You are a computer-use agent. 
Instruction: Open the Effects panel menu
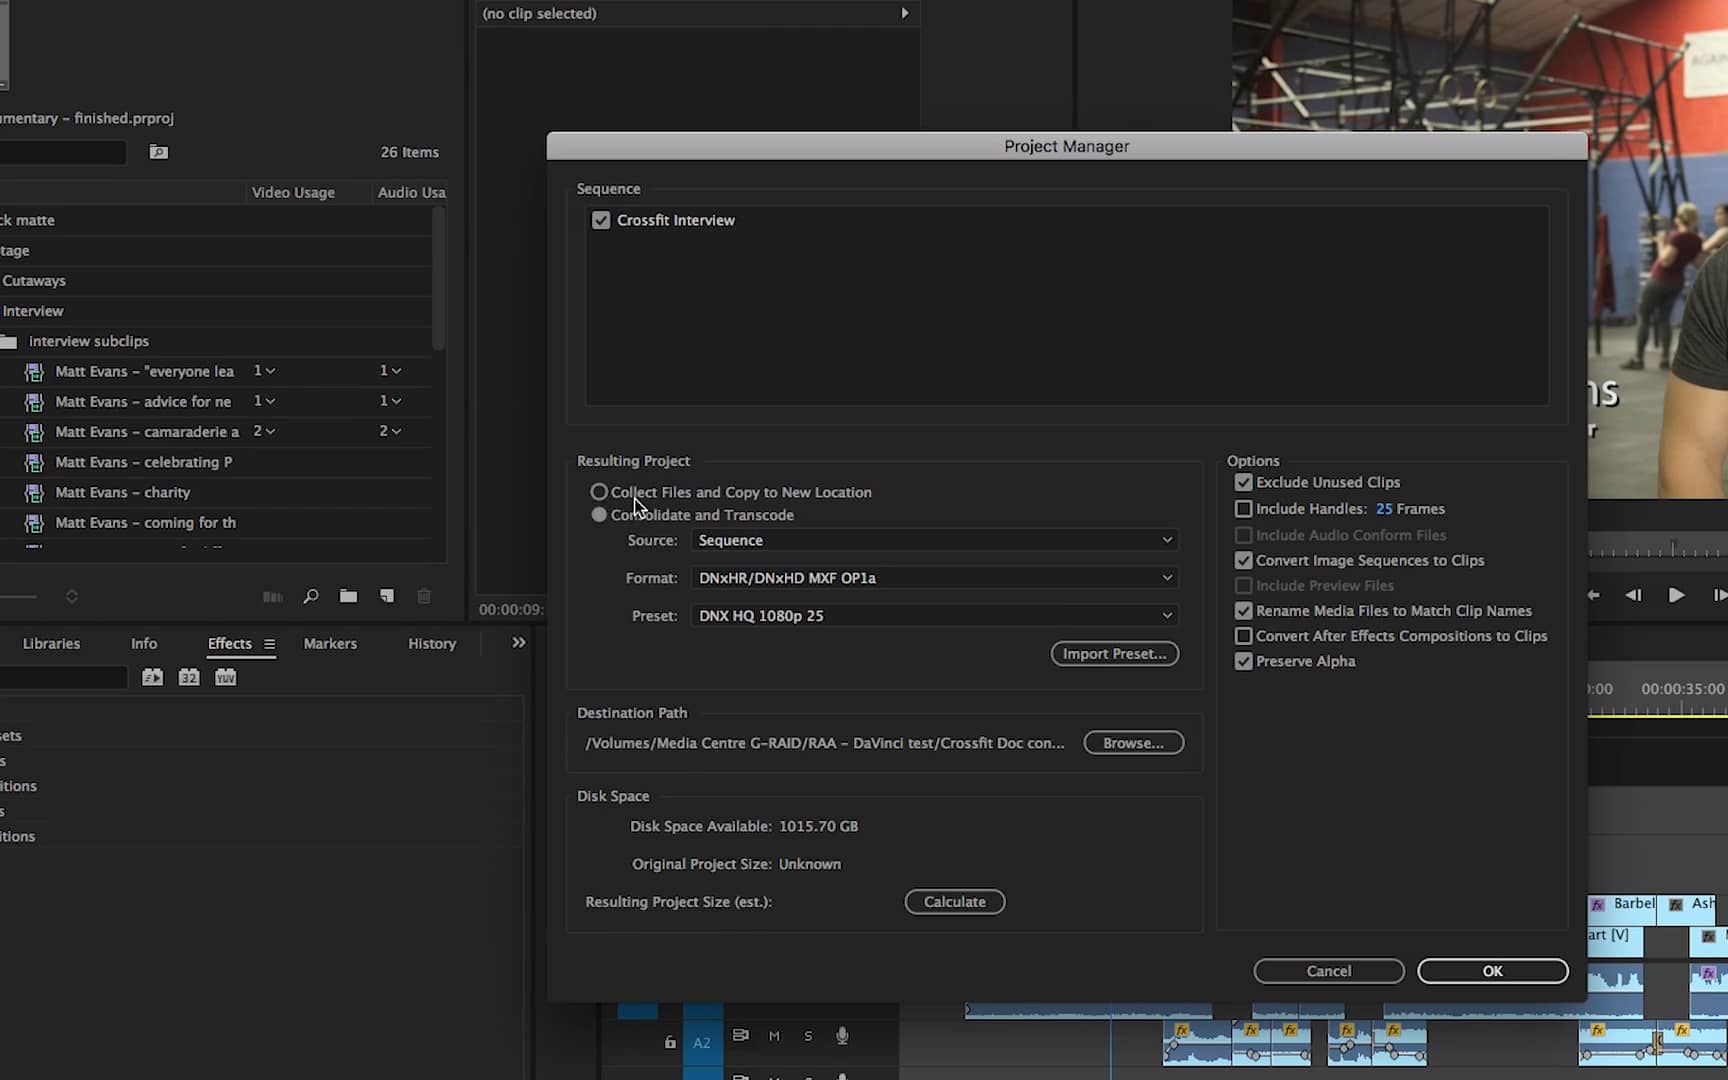271,644
